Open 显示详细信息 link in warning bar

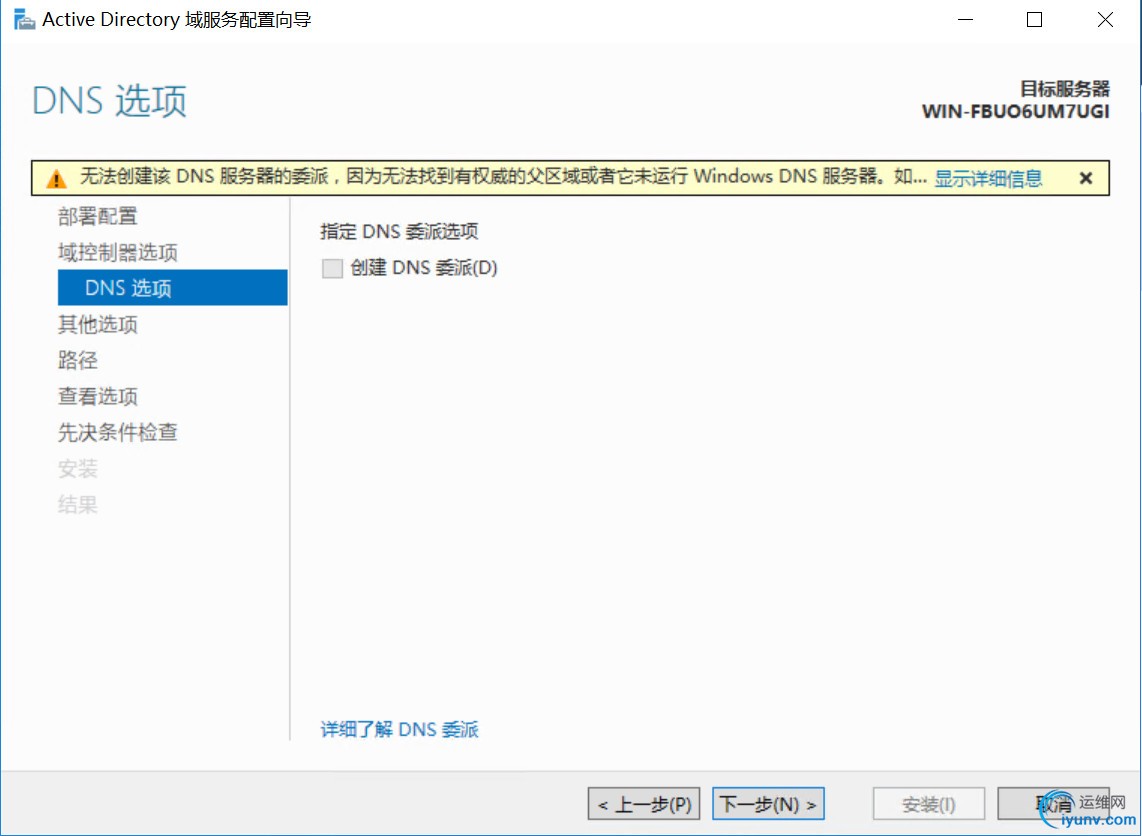click(x=988, y=178)
